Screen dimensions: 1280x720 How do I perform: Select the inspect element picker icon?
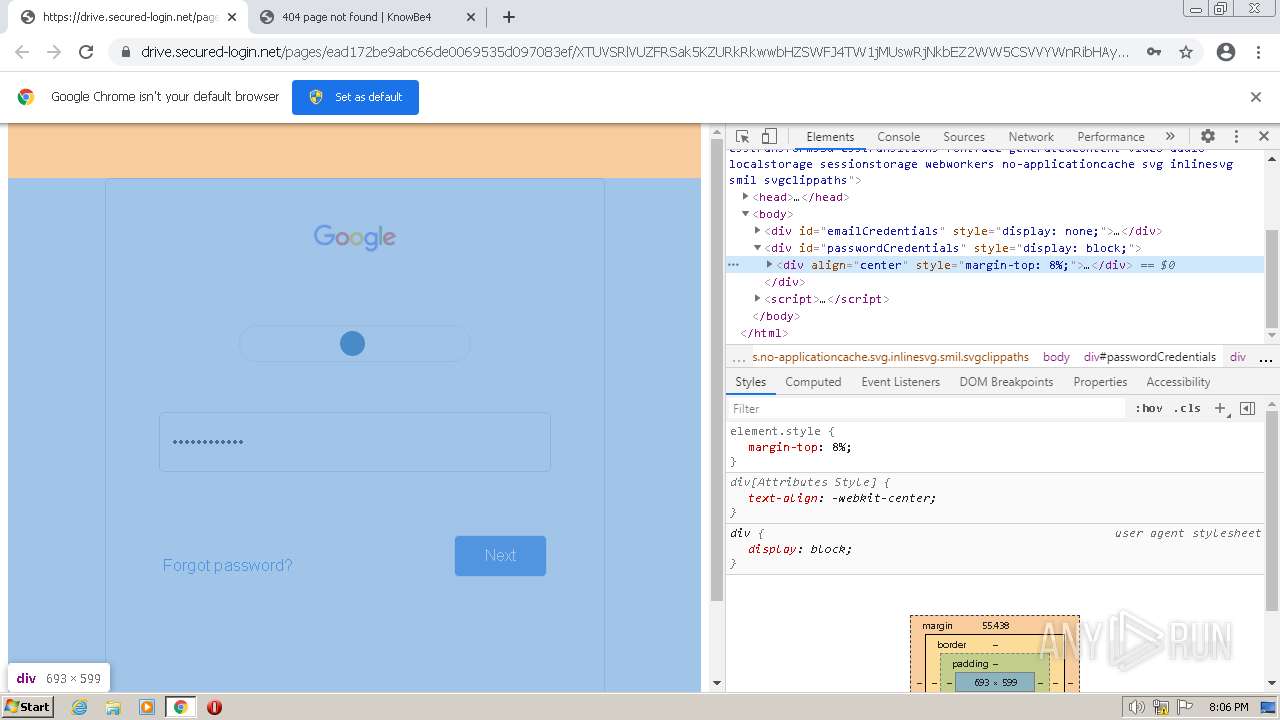(742, 136)
